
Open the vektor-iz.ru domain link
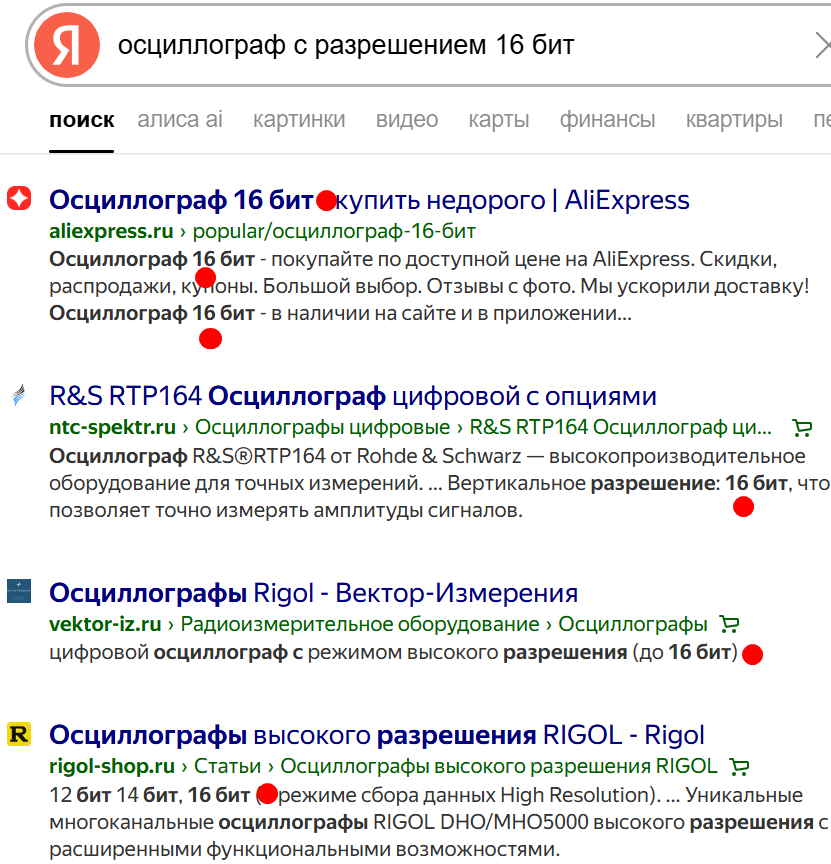(105, 624)
